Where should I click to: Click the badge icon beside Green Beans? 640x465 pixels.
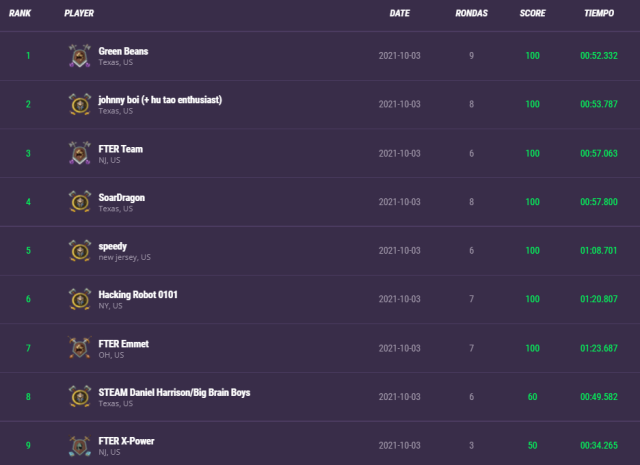80,55
